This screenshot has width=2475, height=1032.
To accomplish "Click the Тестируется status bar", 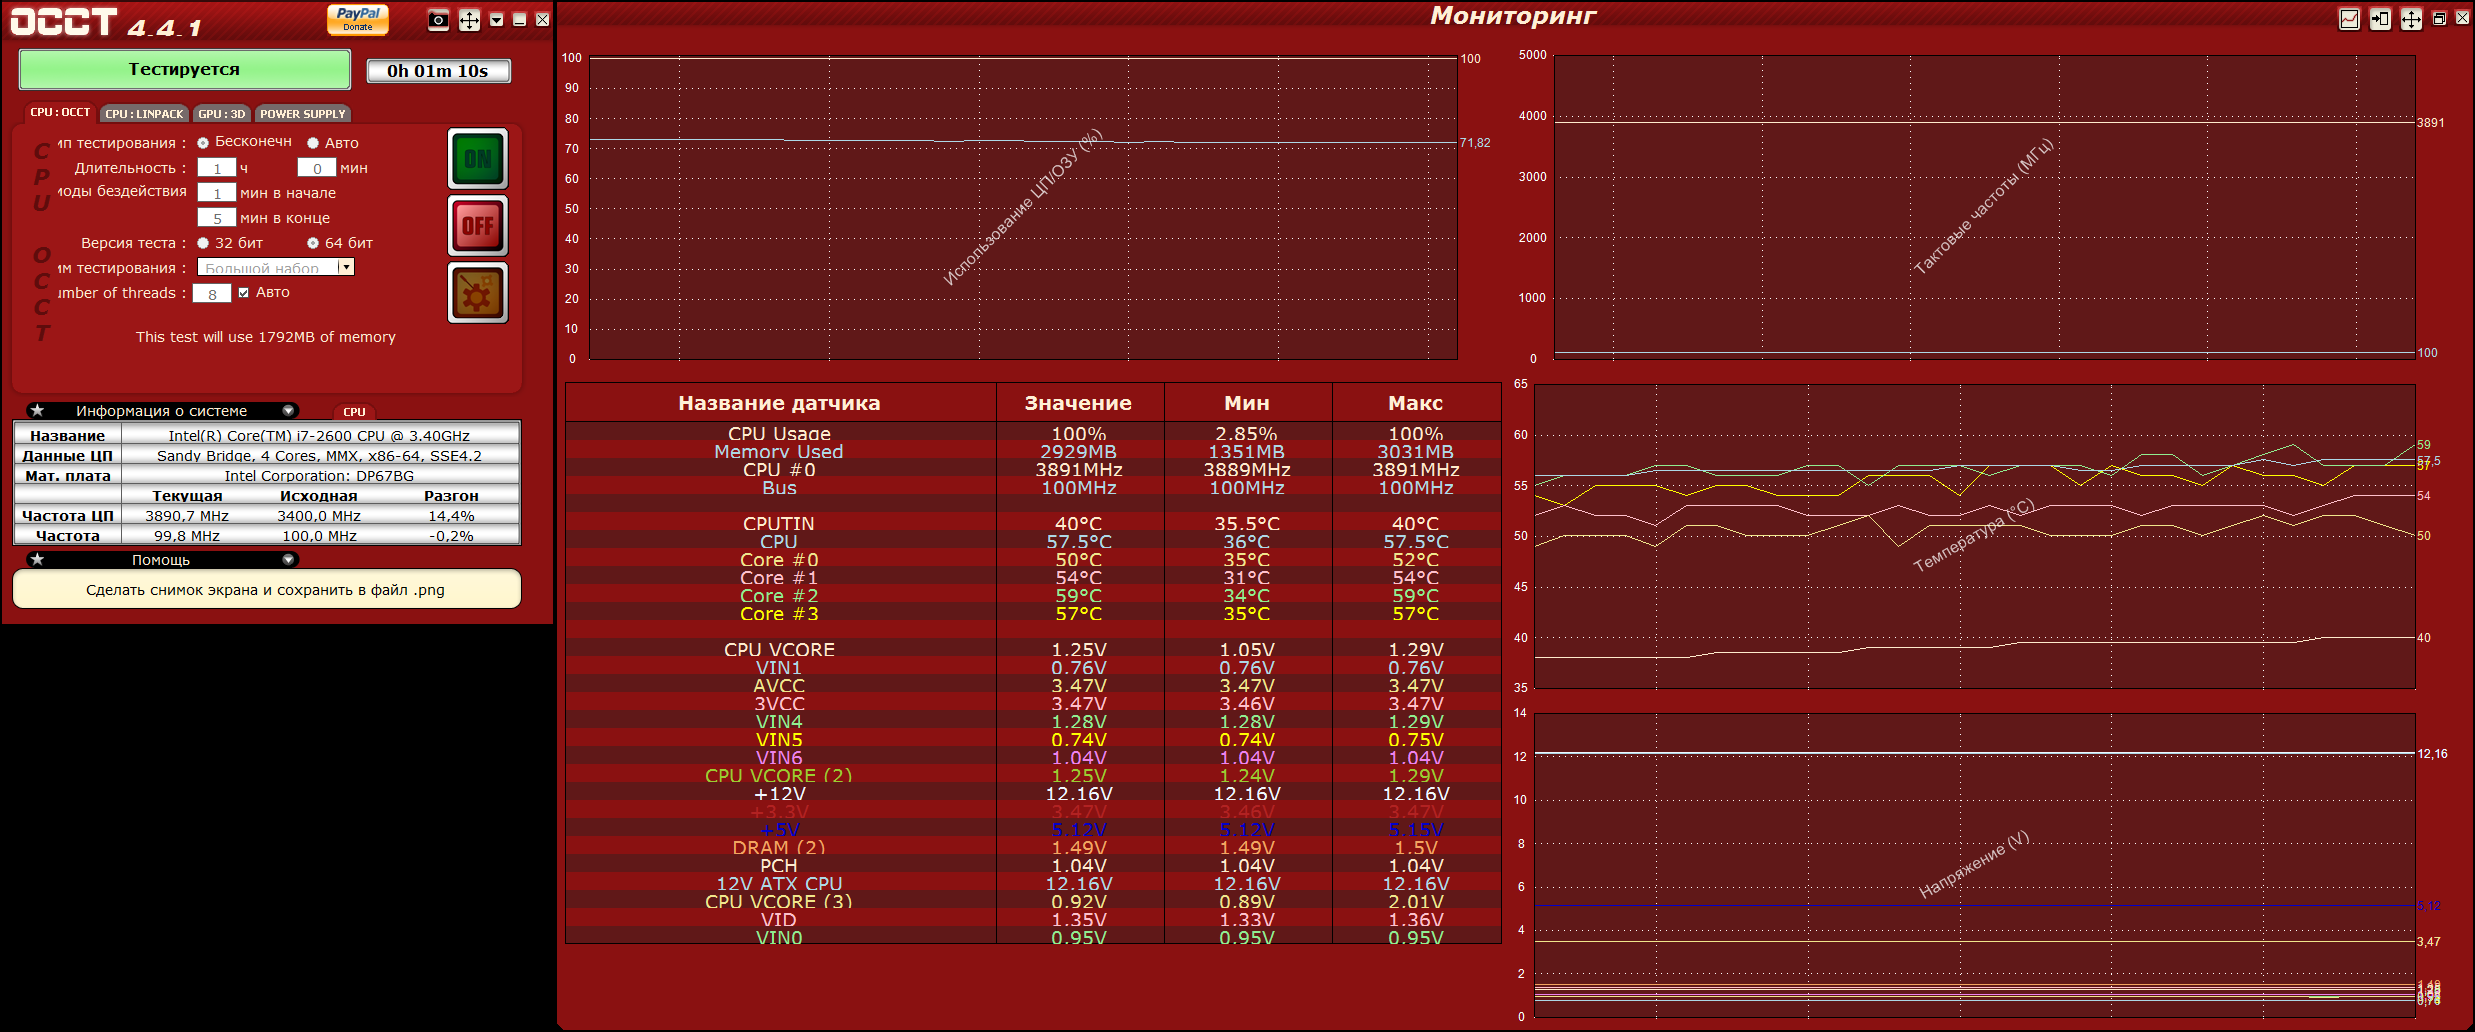I will click(185, 70).
